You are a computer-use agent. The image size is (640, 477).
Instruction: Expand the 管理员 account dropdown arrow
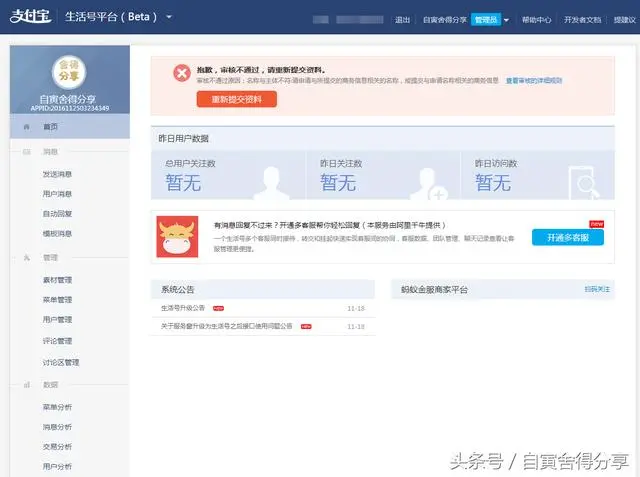[506, 20]
